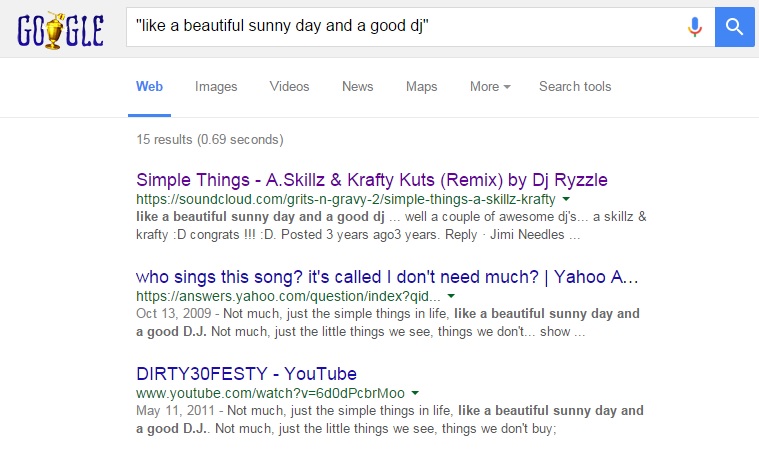
Task: Open the Videos tab
Action: pos(289,87)
